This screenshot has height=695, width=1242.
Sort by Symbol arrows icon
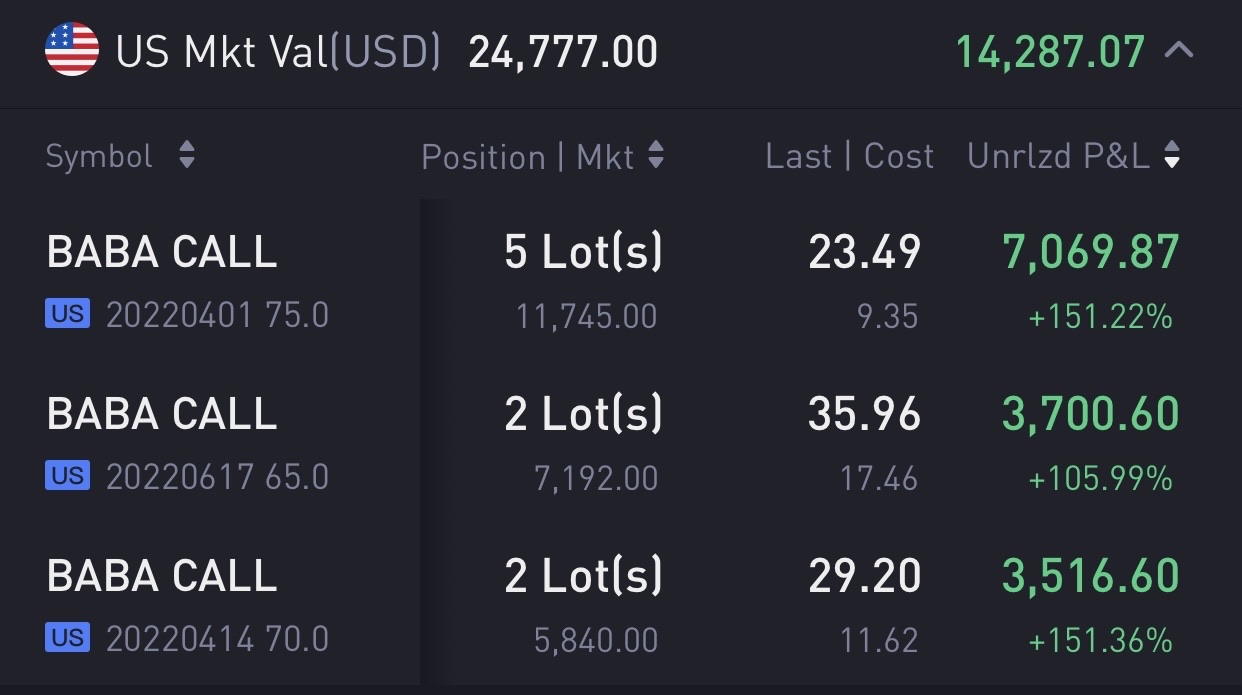point(187,155)
